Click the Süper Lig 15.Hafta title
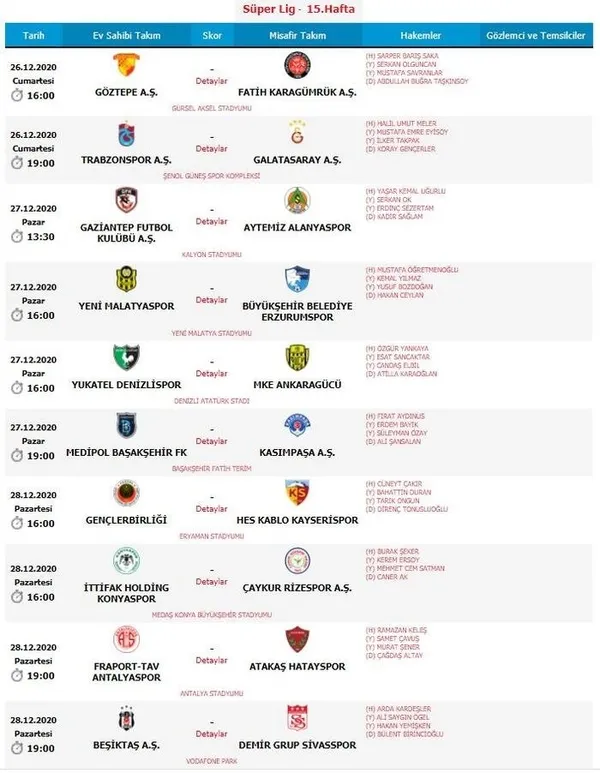600x773 pixels. pyautogui.click(x=298, y=9)
